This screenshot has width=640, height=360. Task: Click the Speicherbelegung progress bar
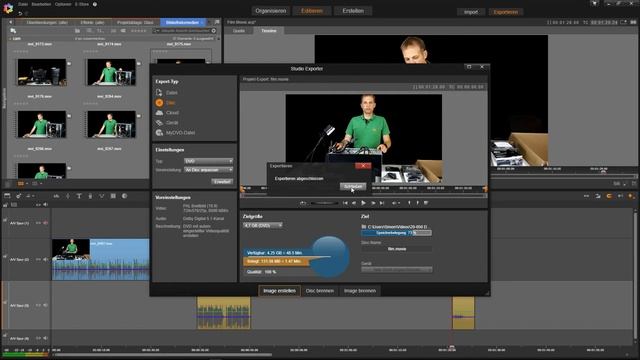(396, 233)
